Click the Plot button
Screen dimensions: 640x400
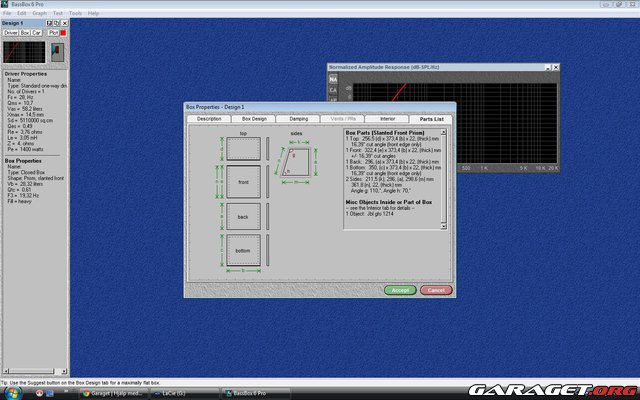[51, 32]
